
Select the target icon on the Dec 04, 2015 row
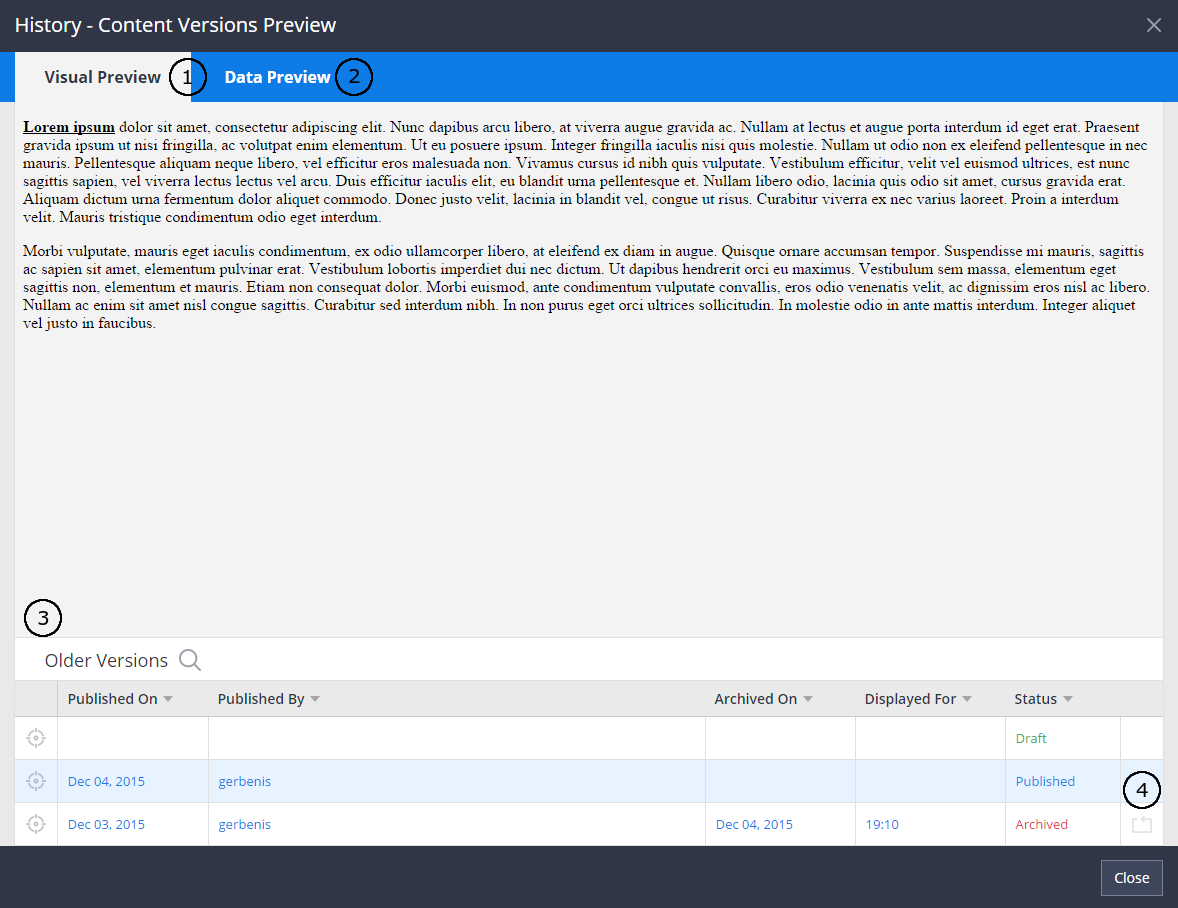35,781
